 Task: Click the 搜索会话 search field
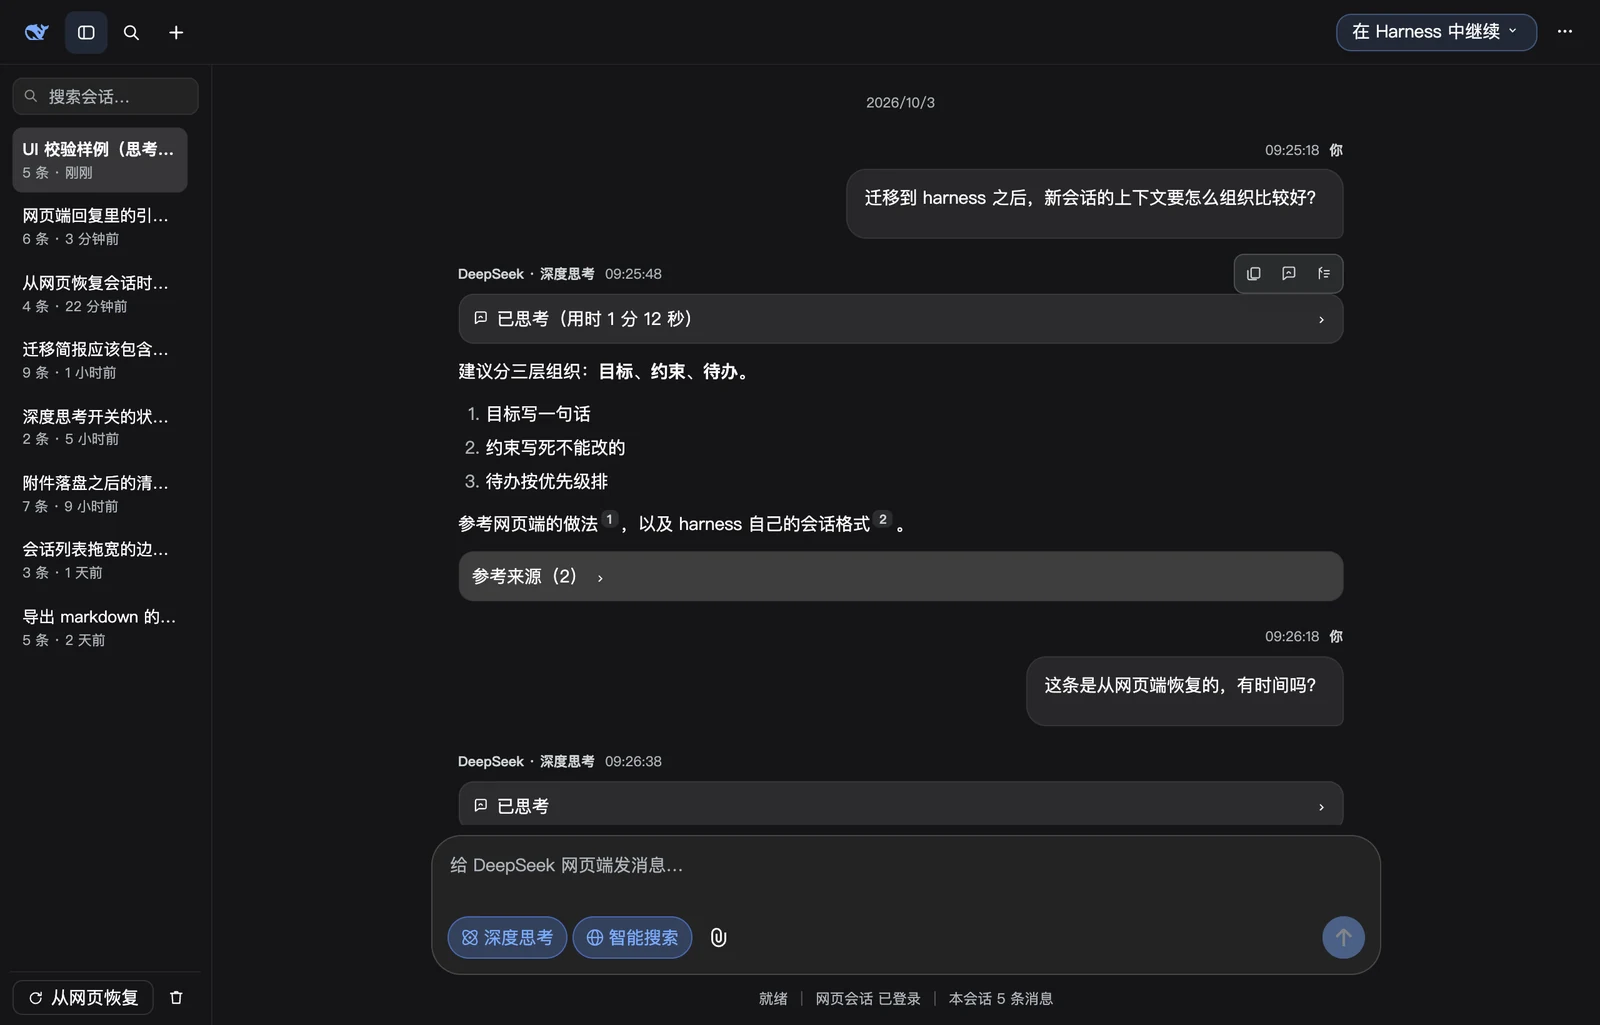tap(105, 96)
